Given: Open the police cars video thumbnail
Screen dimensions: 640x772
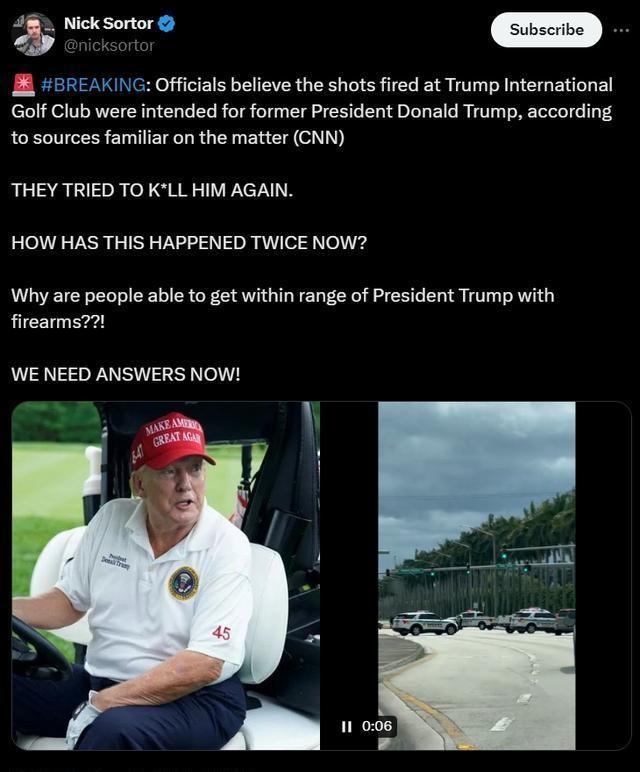Looking at the screenshot, I should click(476, 576).
